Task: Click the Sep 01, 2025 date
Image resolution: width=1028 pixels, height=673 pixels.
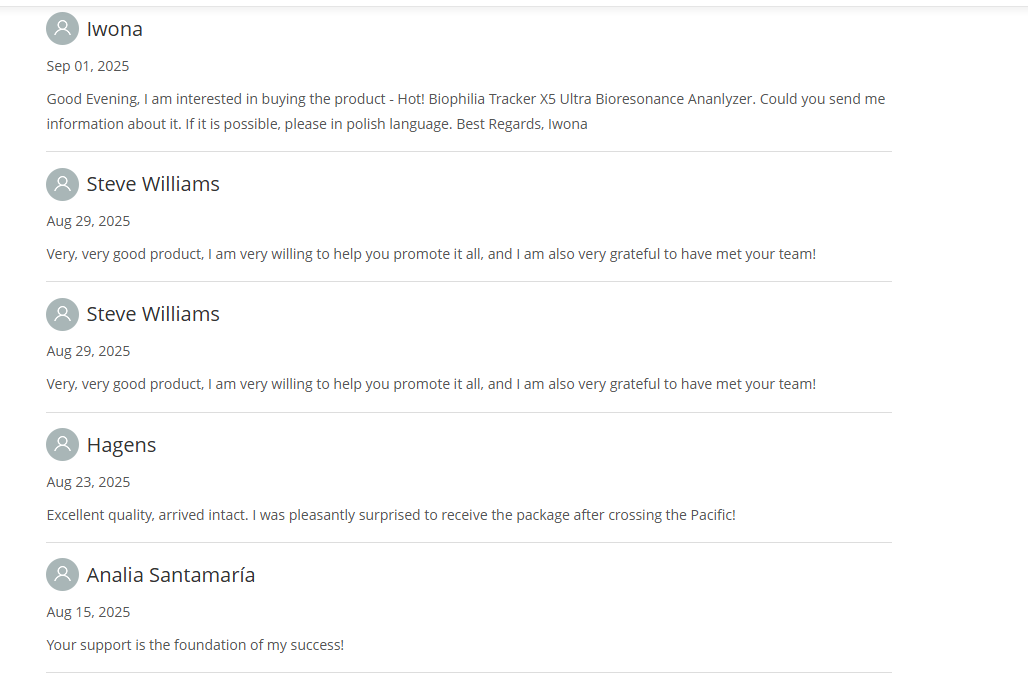Action: tap(88, 66)
